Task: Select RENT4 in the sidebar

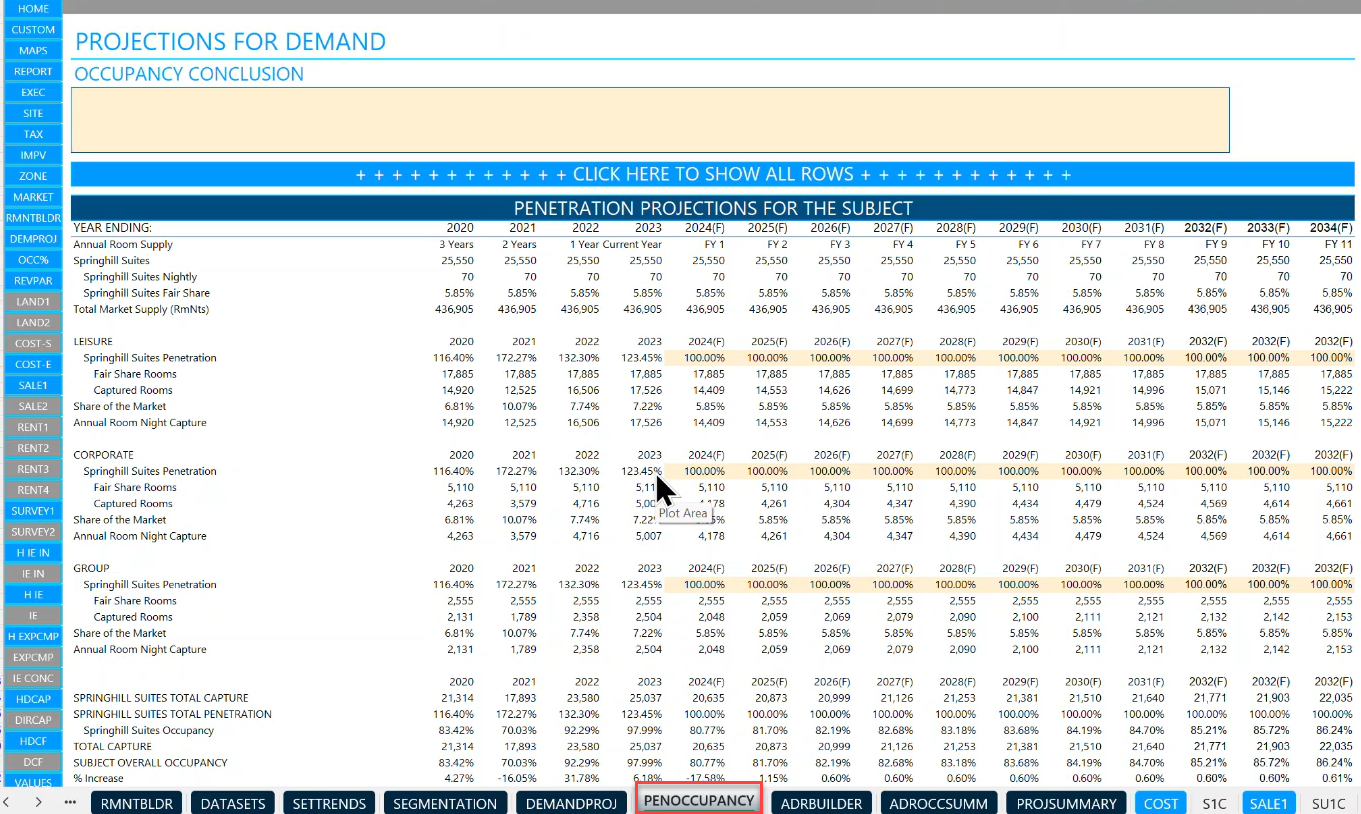Action: [33, 490]
